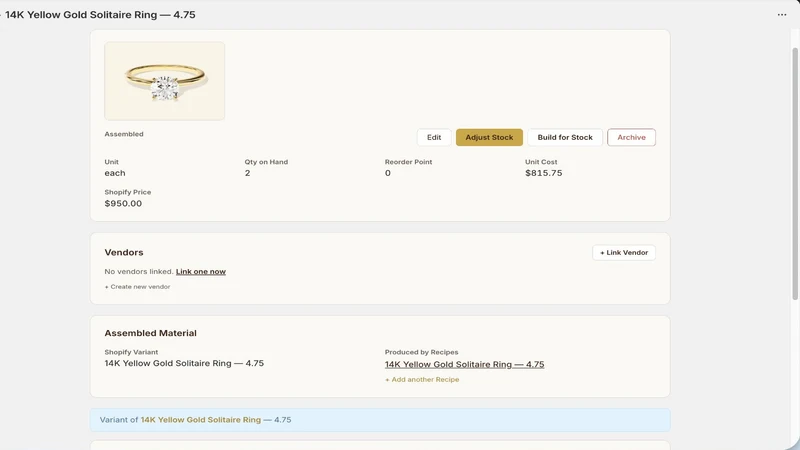Open the Adjust Stock dialog

[x=489, y=137]
